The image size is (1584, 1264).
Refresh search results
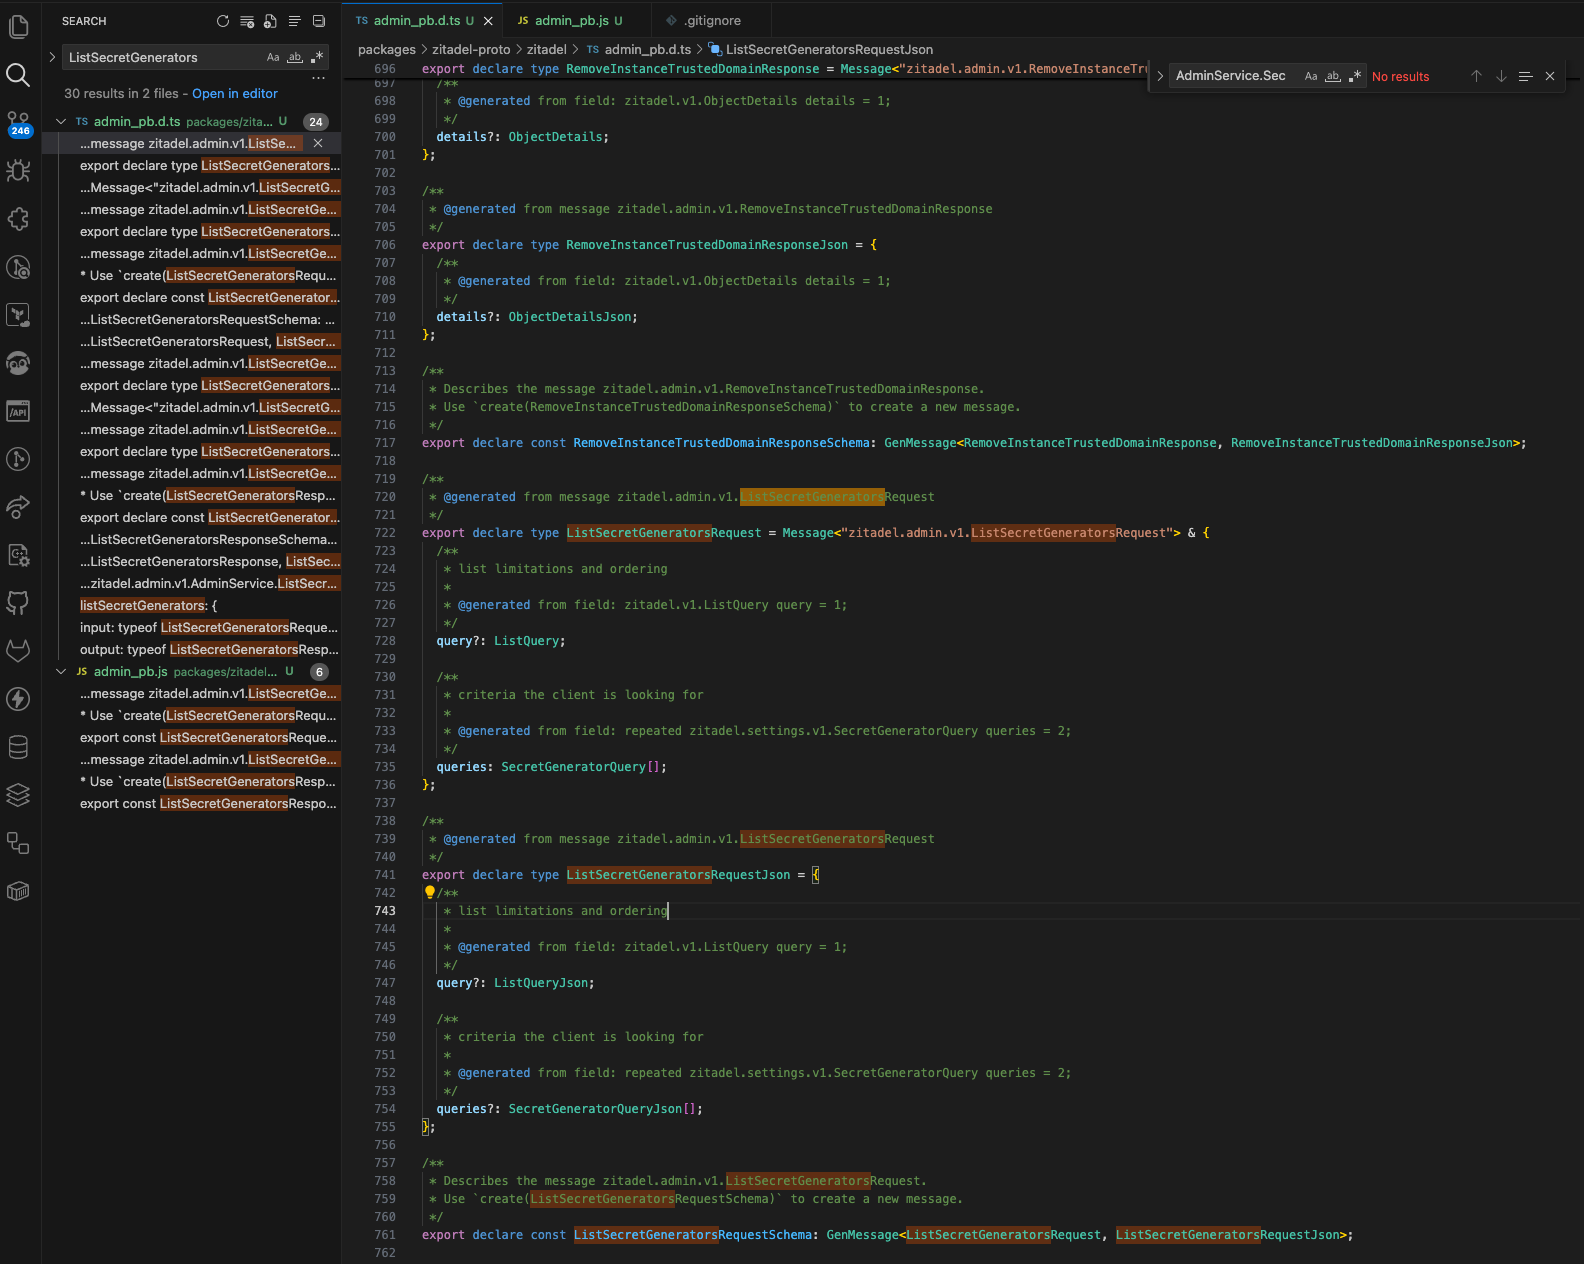pos(223,21)
